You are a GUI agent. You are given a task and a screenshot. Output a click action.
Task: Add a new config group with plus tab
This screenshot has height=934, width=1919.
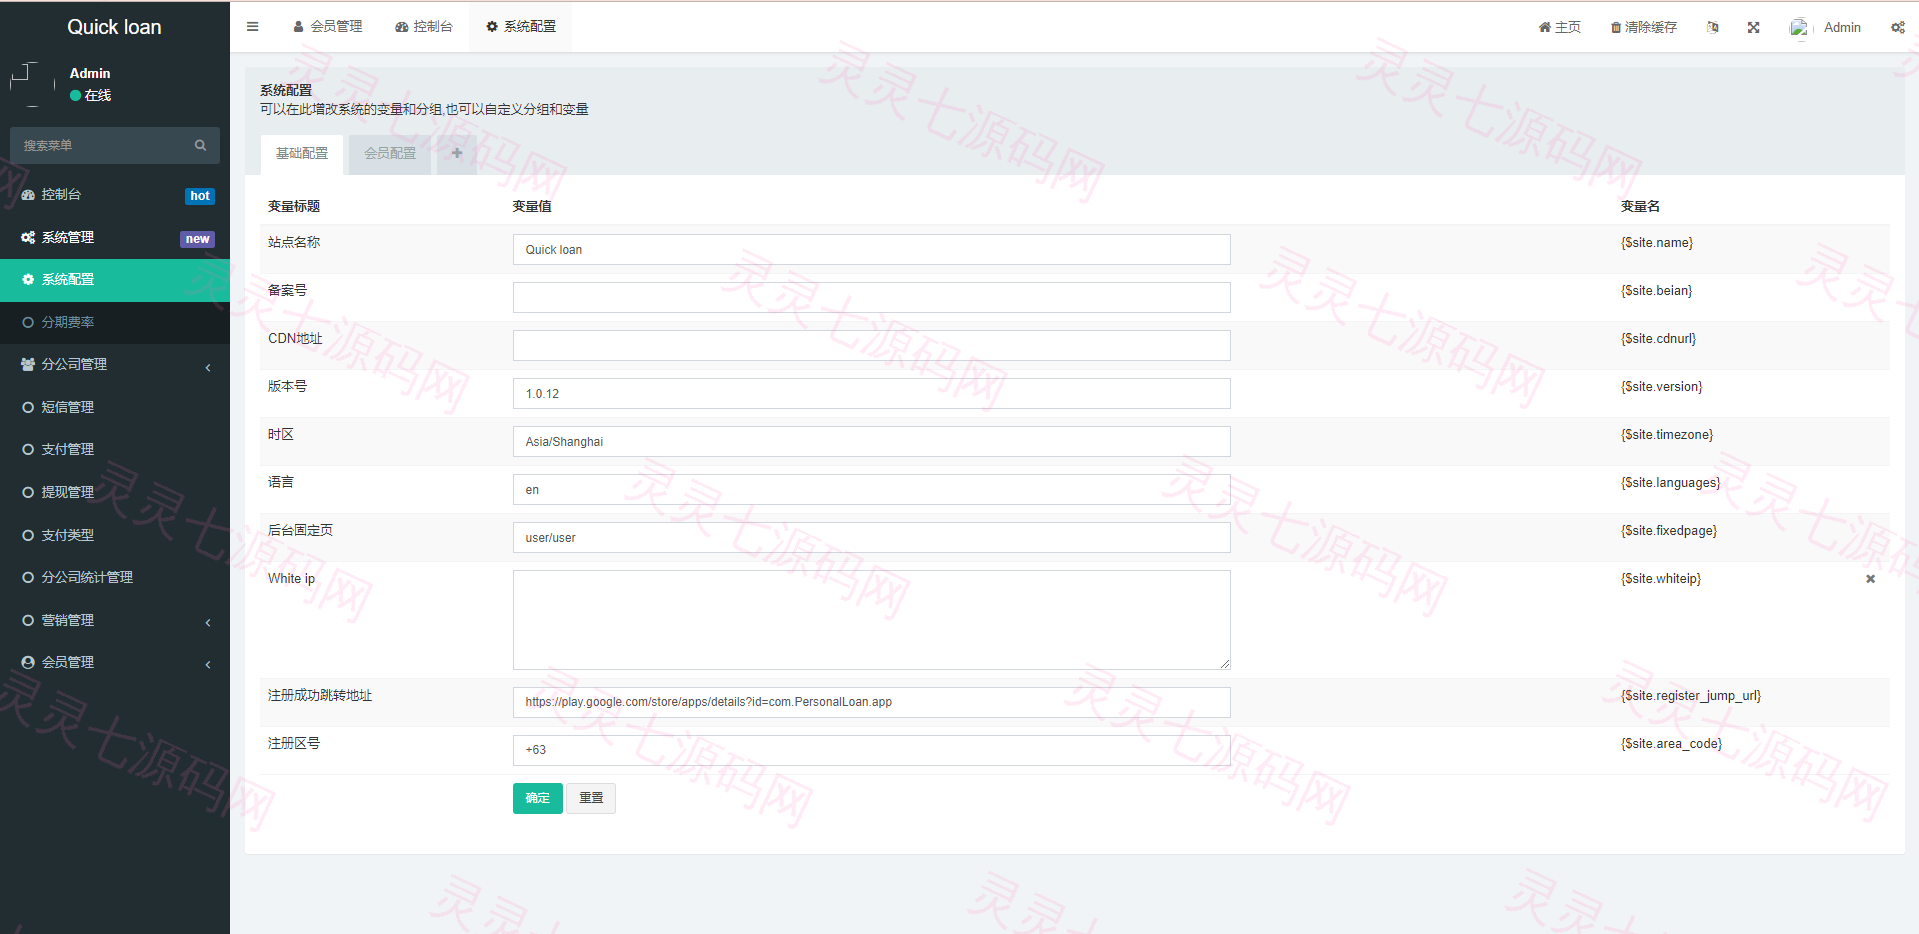point(457,153)
